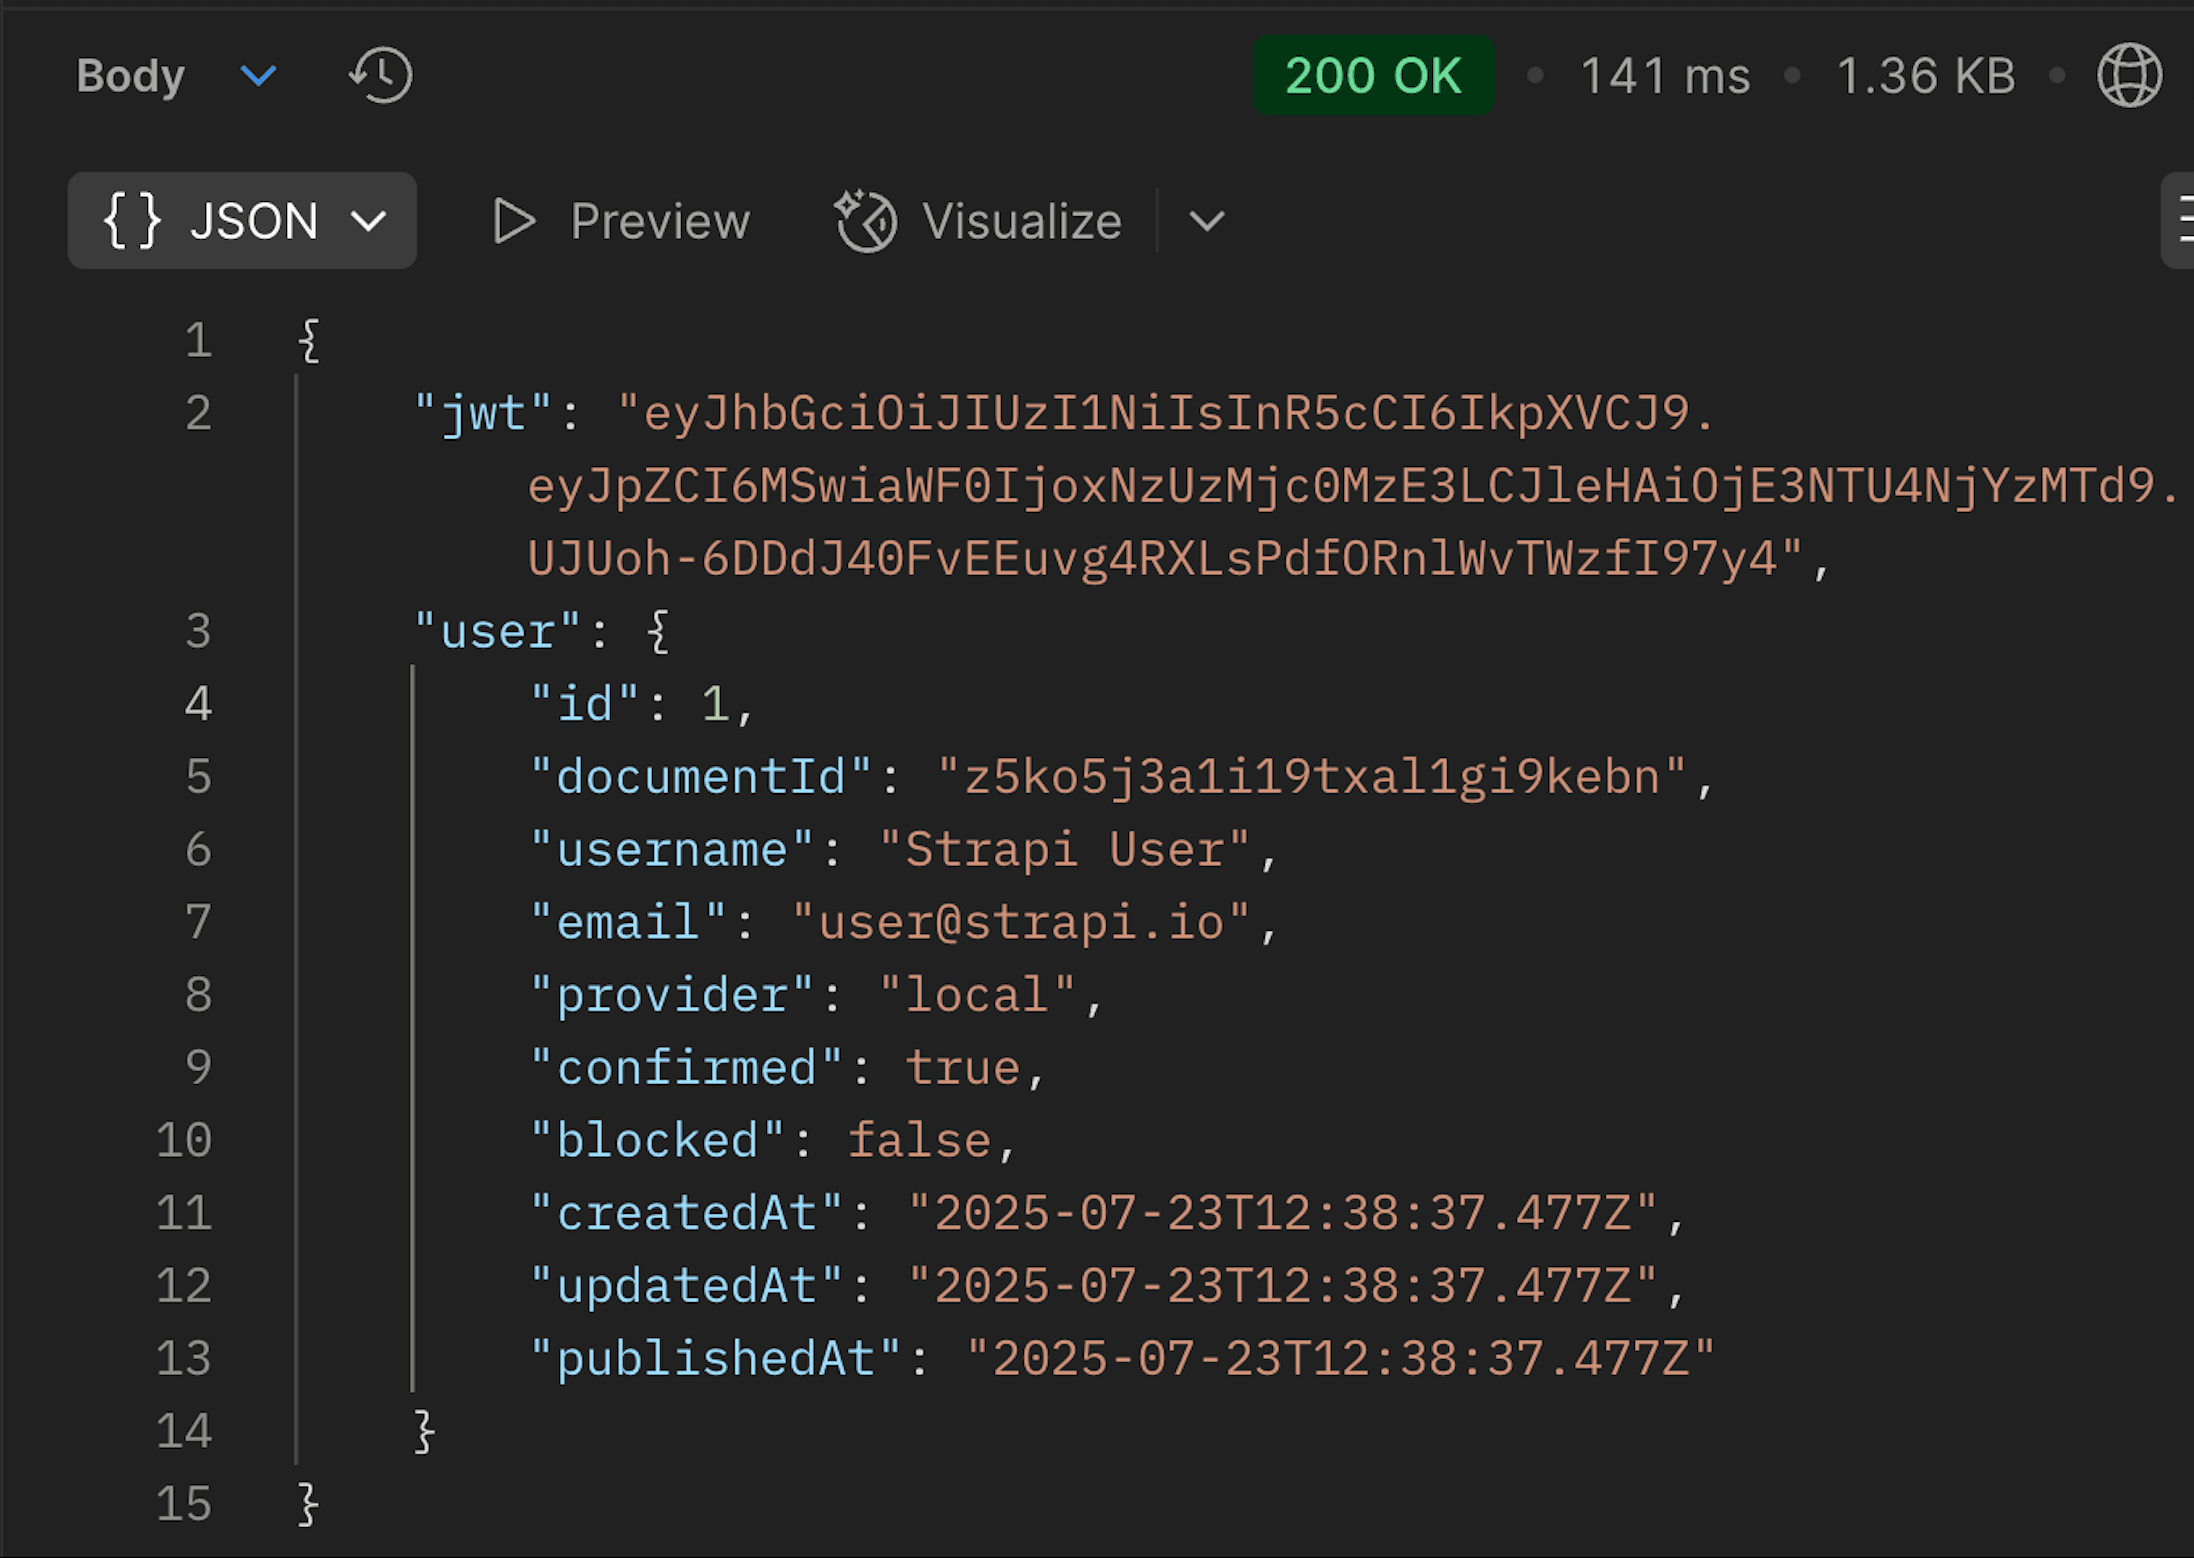Click the Preview play icon
The height and width of the screenshot is (1558, 2194).
coord(514,221)
